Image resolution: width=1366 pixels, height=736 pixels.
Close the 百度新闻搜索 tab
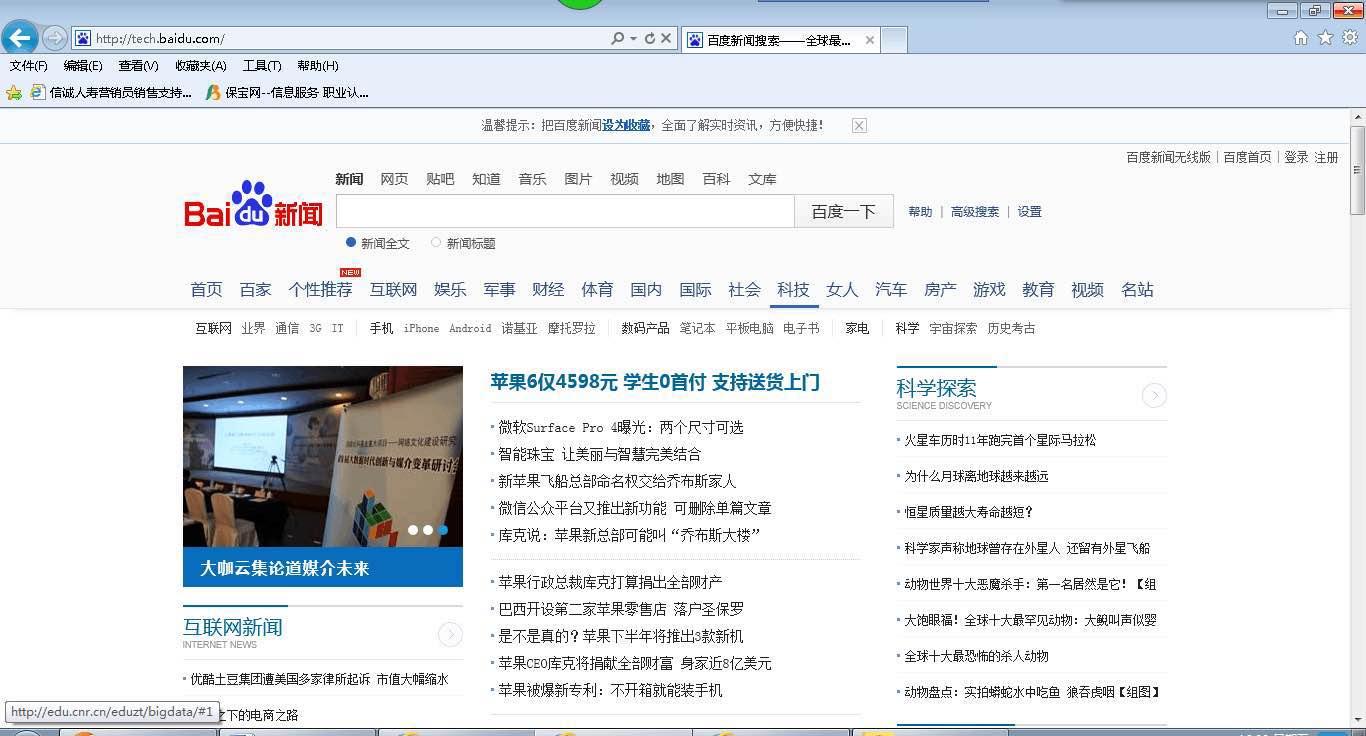click(869, 40)
